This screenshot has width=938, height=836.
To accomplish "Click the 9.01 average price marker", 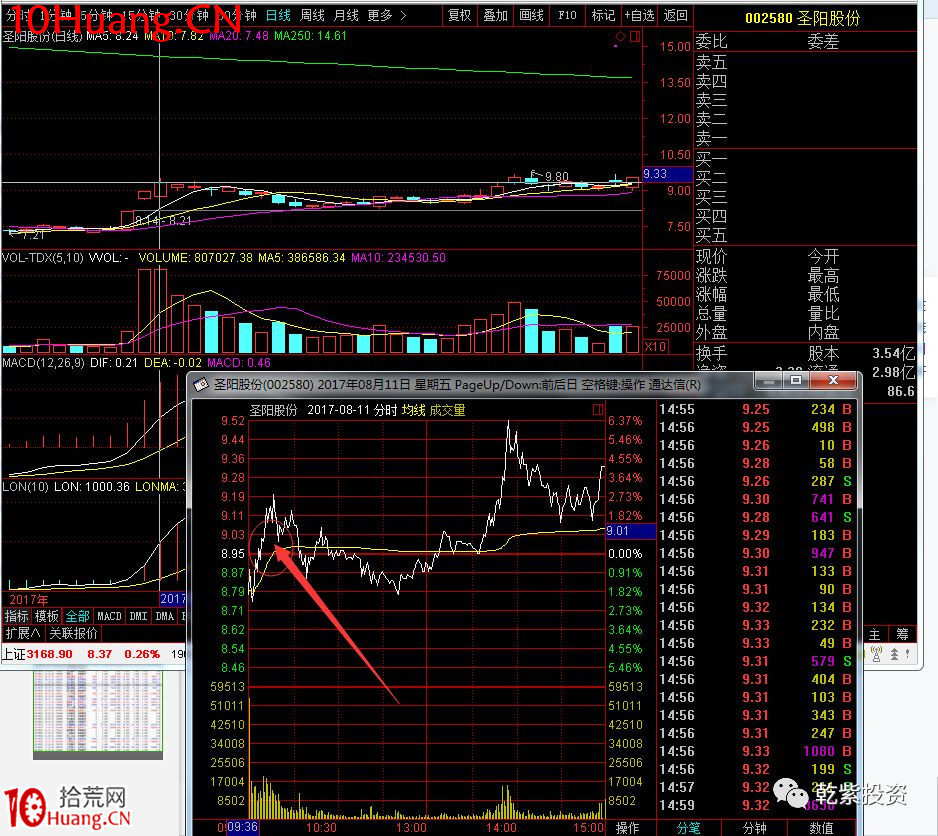I will 630,531.
